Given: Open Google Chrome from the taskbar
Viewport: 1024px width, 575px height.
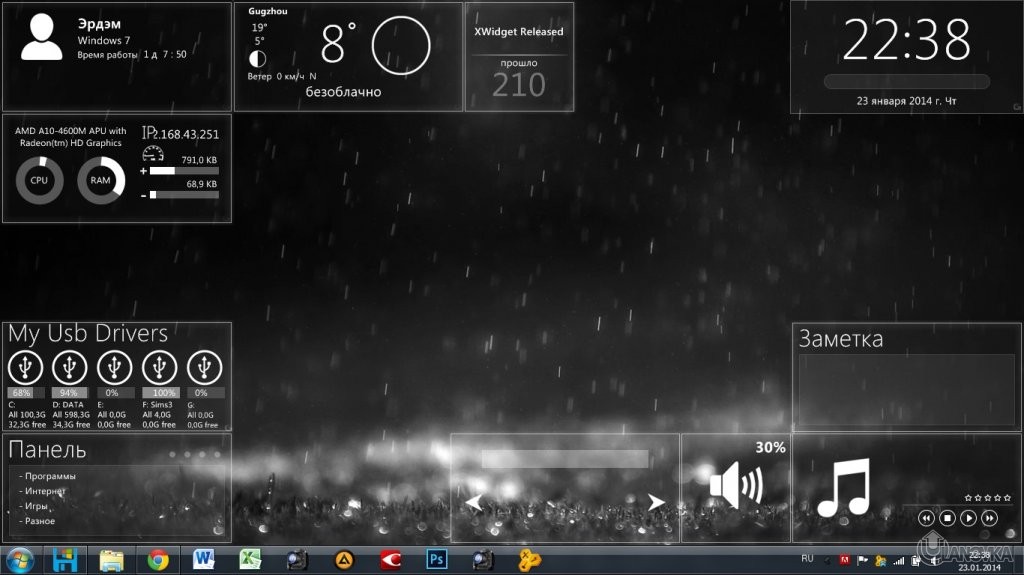Looking at the screenshot, I should 158,560.
